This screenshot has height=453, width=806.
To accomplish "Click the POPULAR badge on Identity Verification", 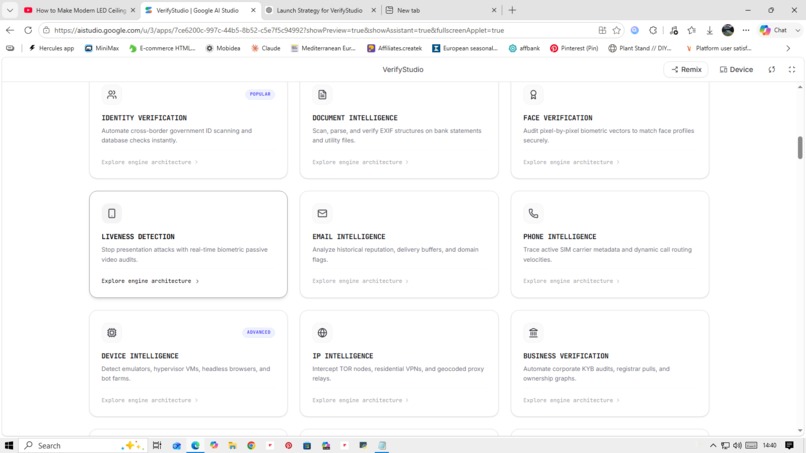I will (x=260, y=94).
